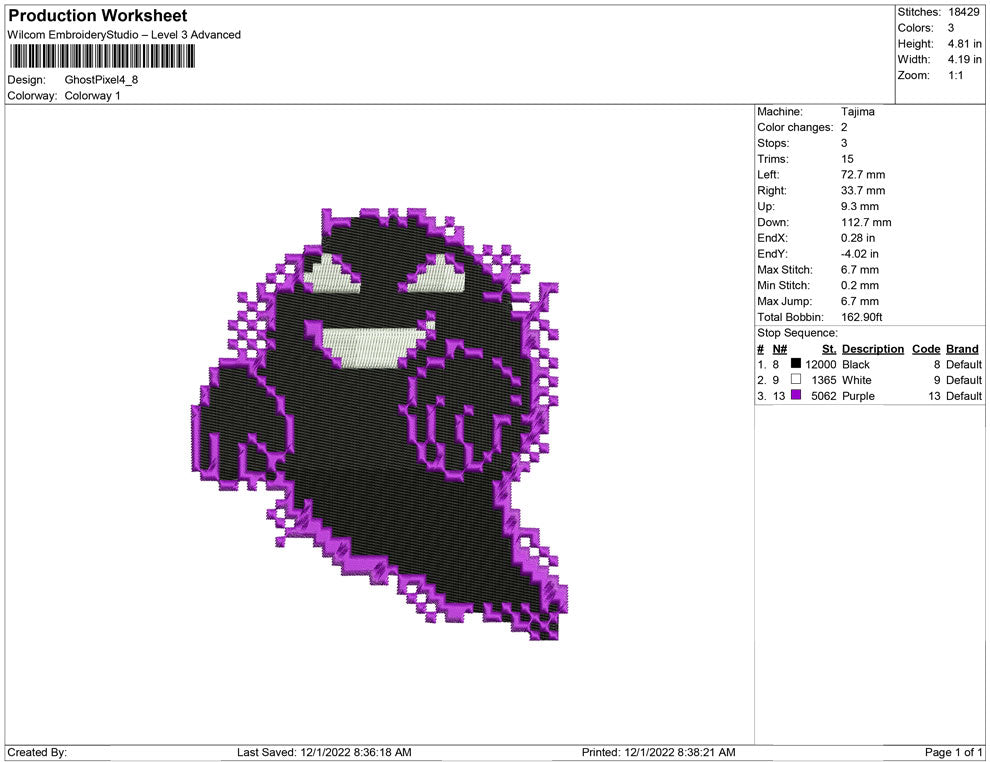The height and width of the screenshot is (762, 990).
Task: Click the barcode under the worksheet title
Action: coord(101,57)
